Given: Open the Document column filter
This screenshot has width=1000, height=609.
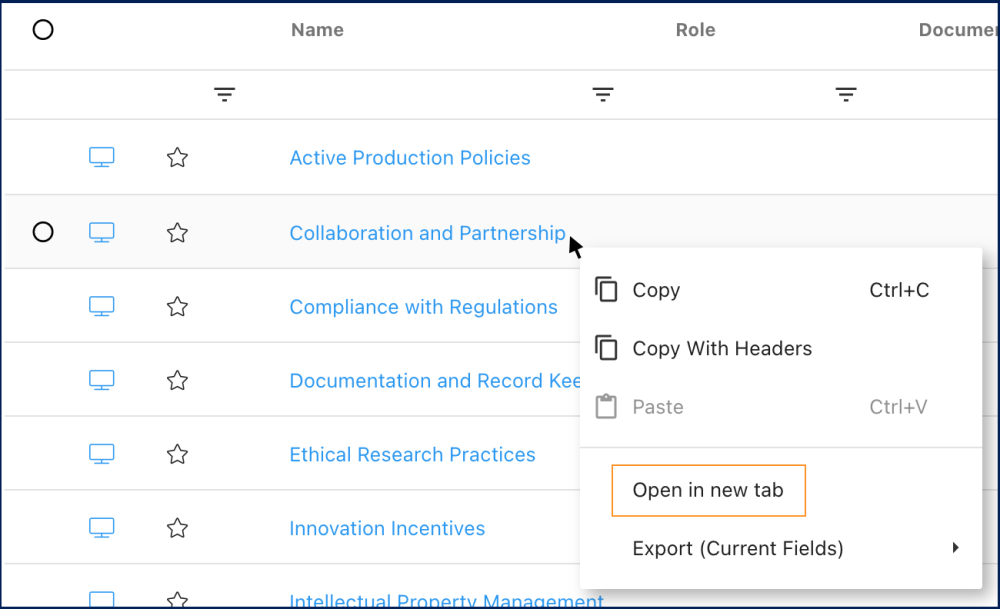Looking at the screenshot, I should pos(846,95).
